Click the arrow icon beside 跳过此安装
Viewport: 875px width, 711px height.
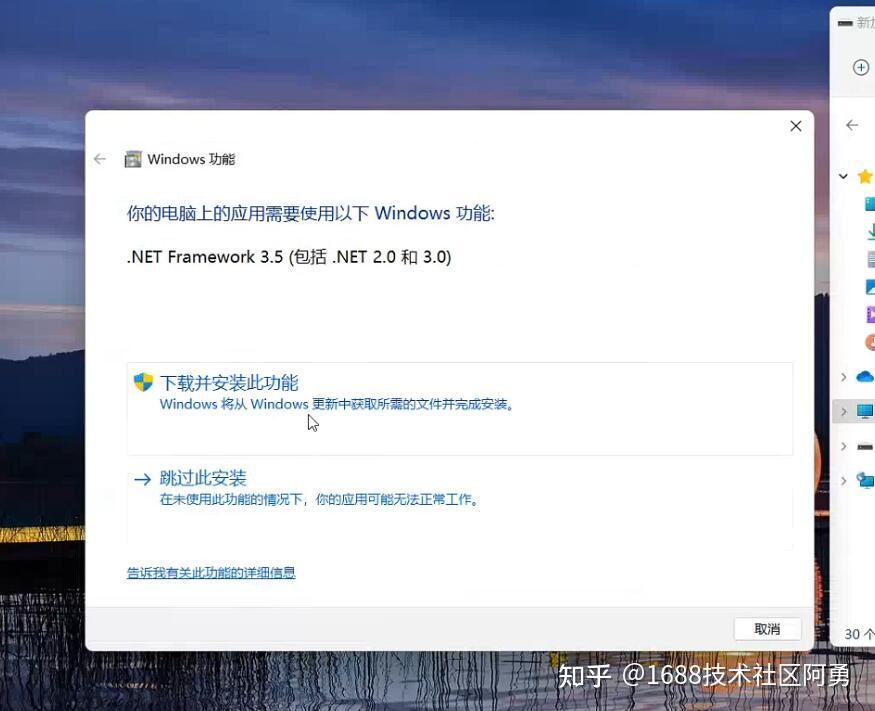pos(142,478)
